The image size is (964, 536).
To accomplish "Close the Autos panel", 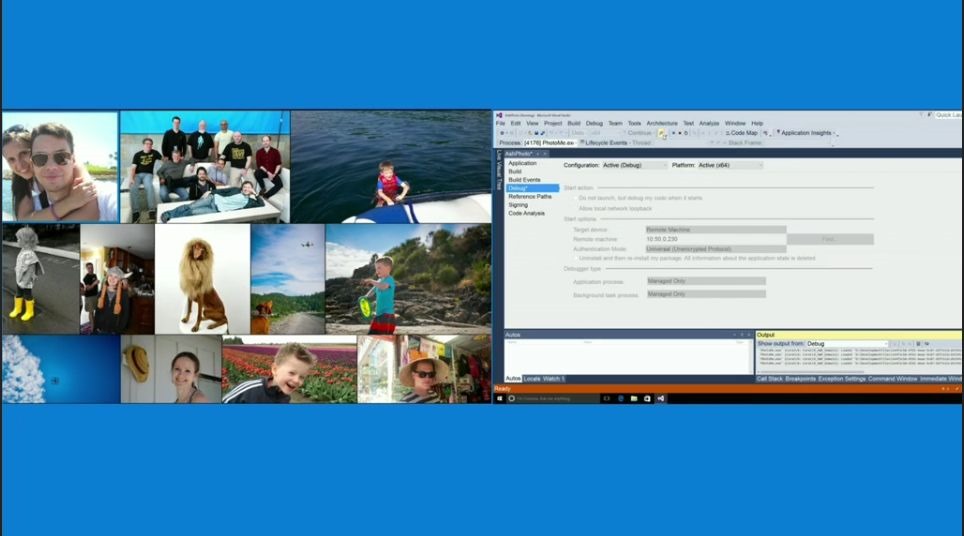I will tap(749, 335).
